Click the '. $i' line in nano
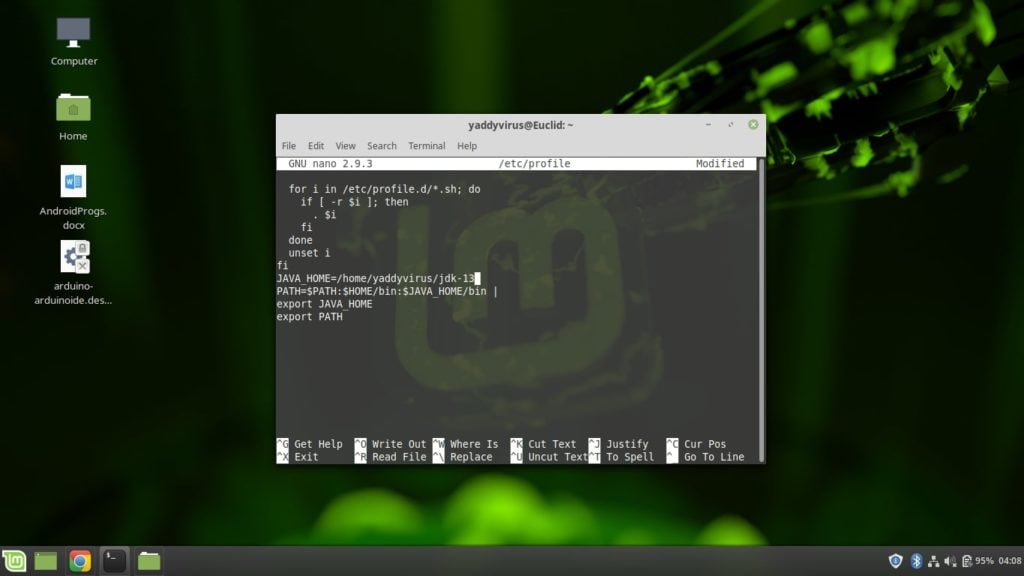 [325, 215]
